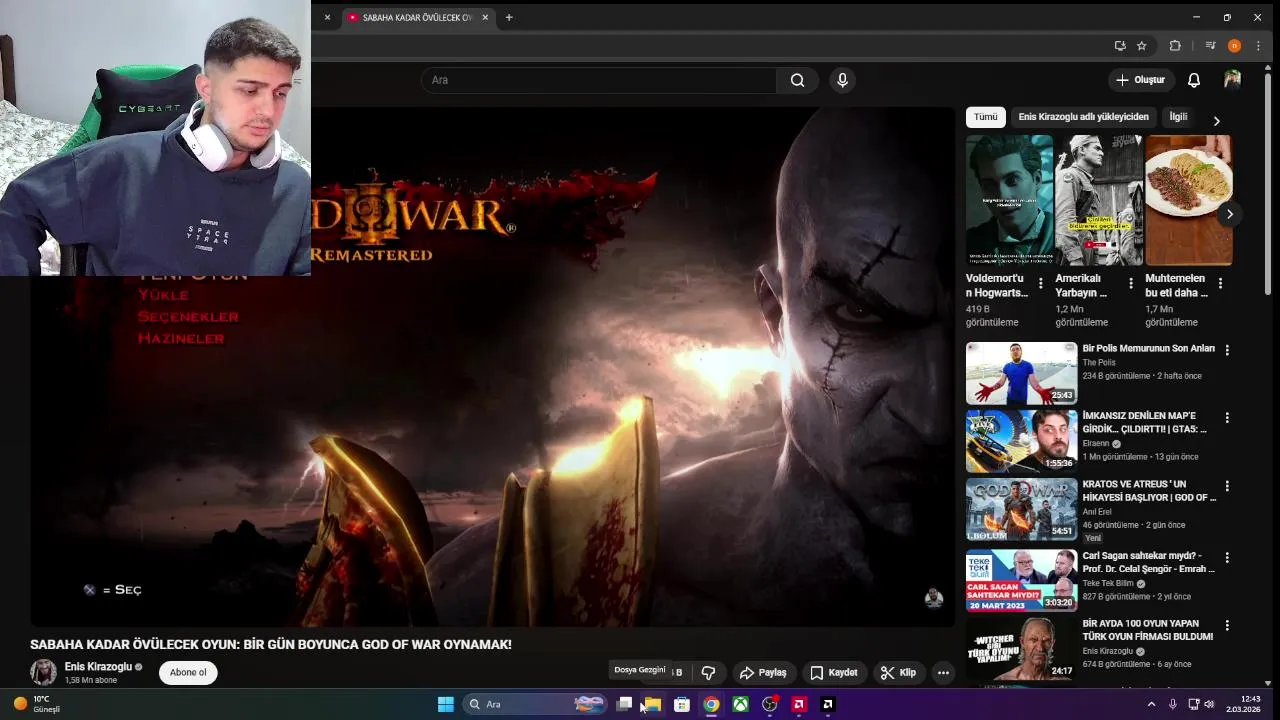The image size is (1280, 720).
Task: Click the YouTube search magnifier button
Action: pyautogui.click(x=797, y=80)
